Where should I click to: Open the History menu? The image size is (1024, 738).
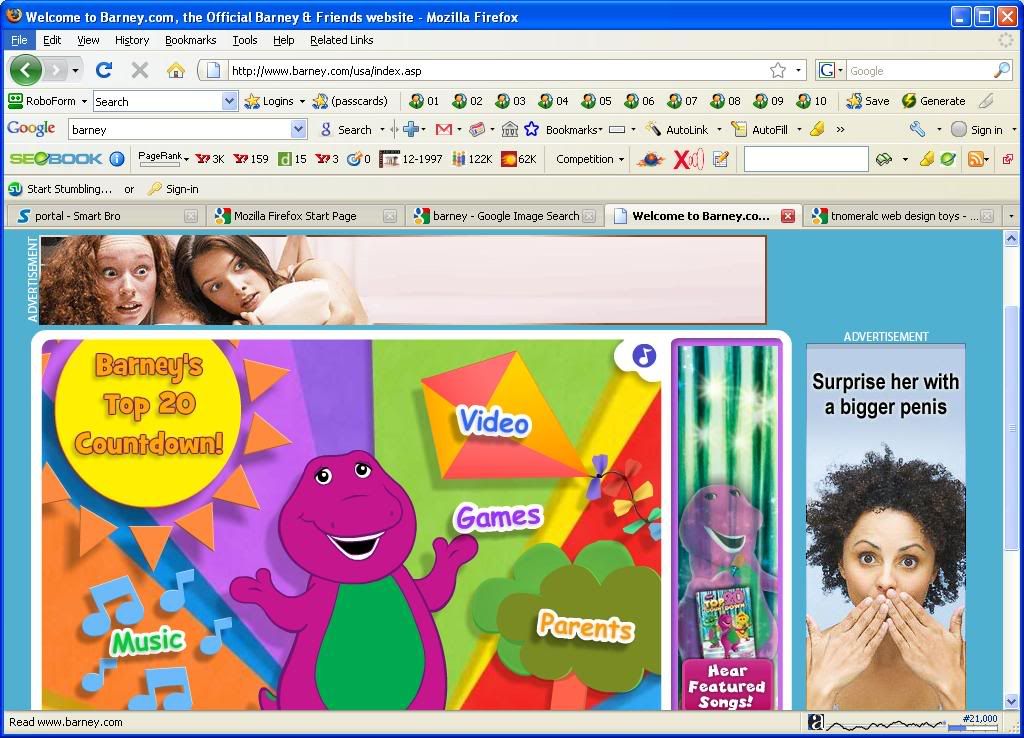[x=132, y=40]
